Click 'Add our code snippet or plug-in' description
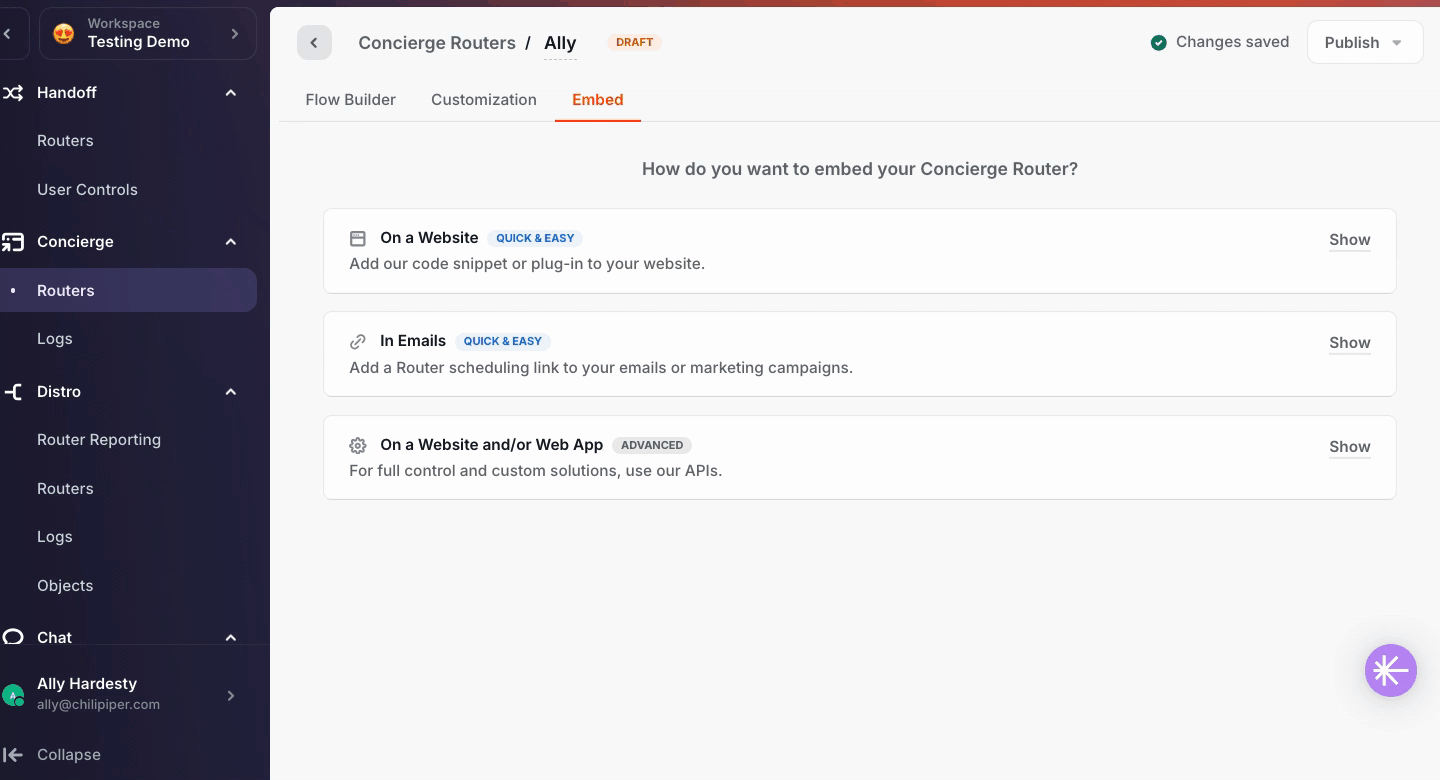 [x=527, y=264]
